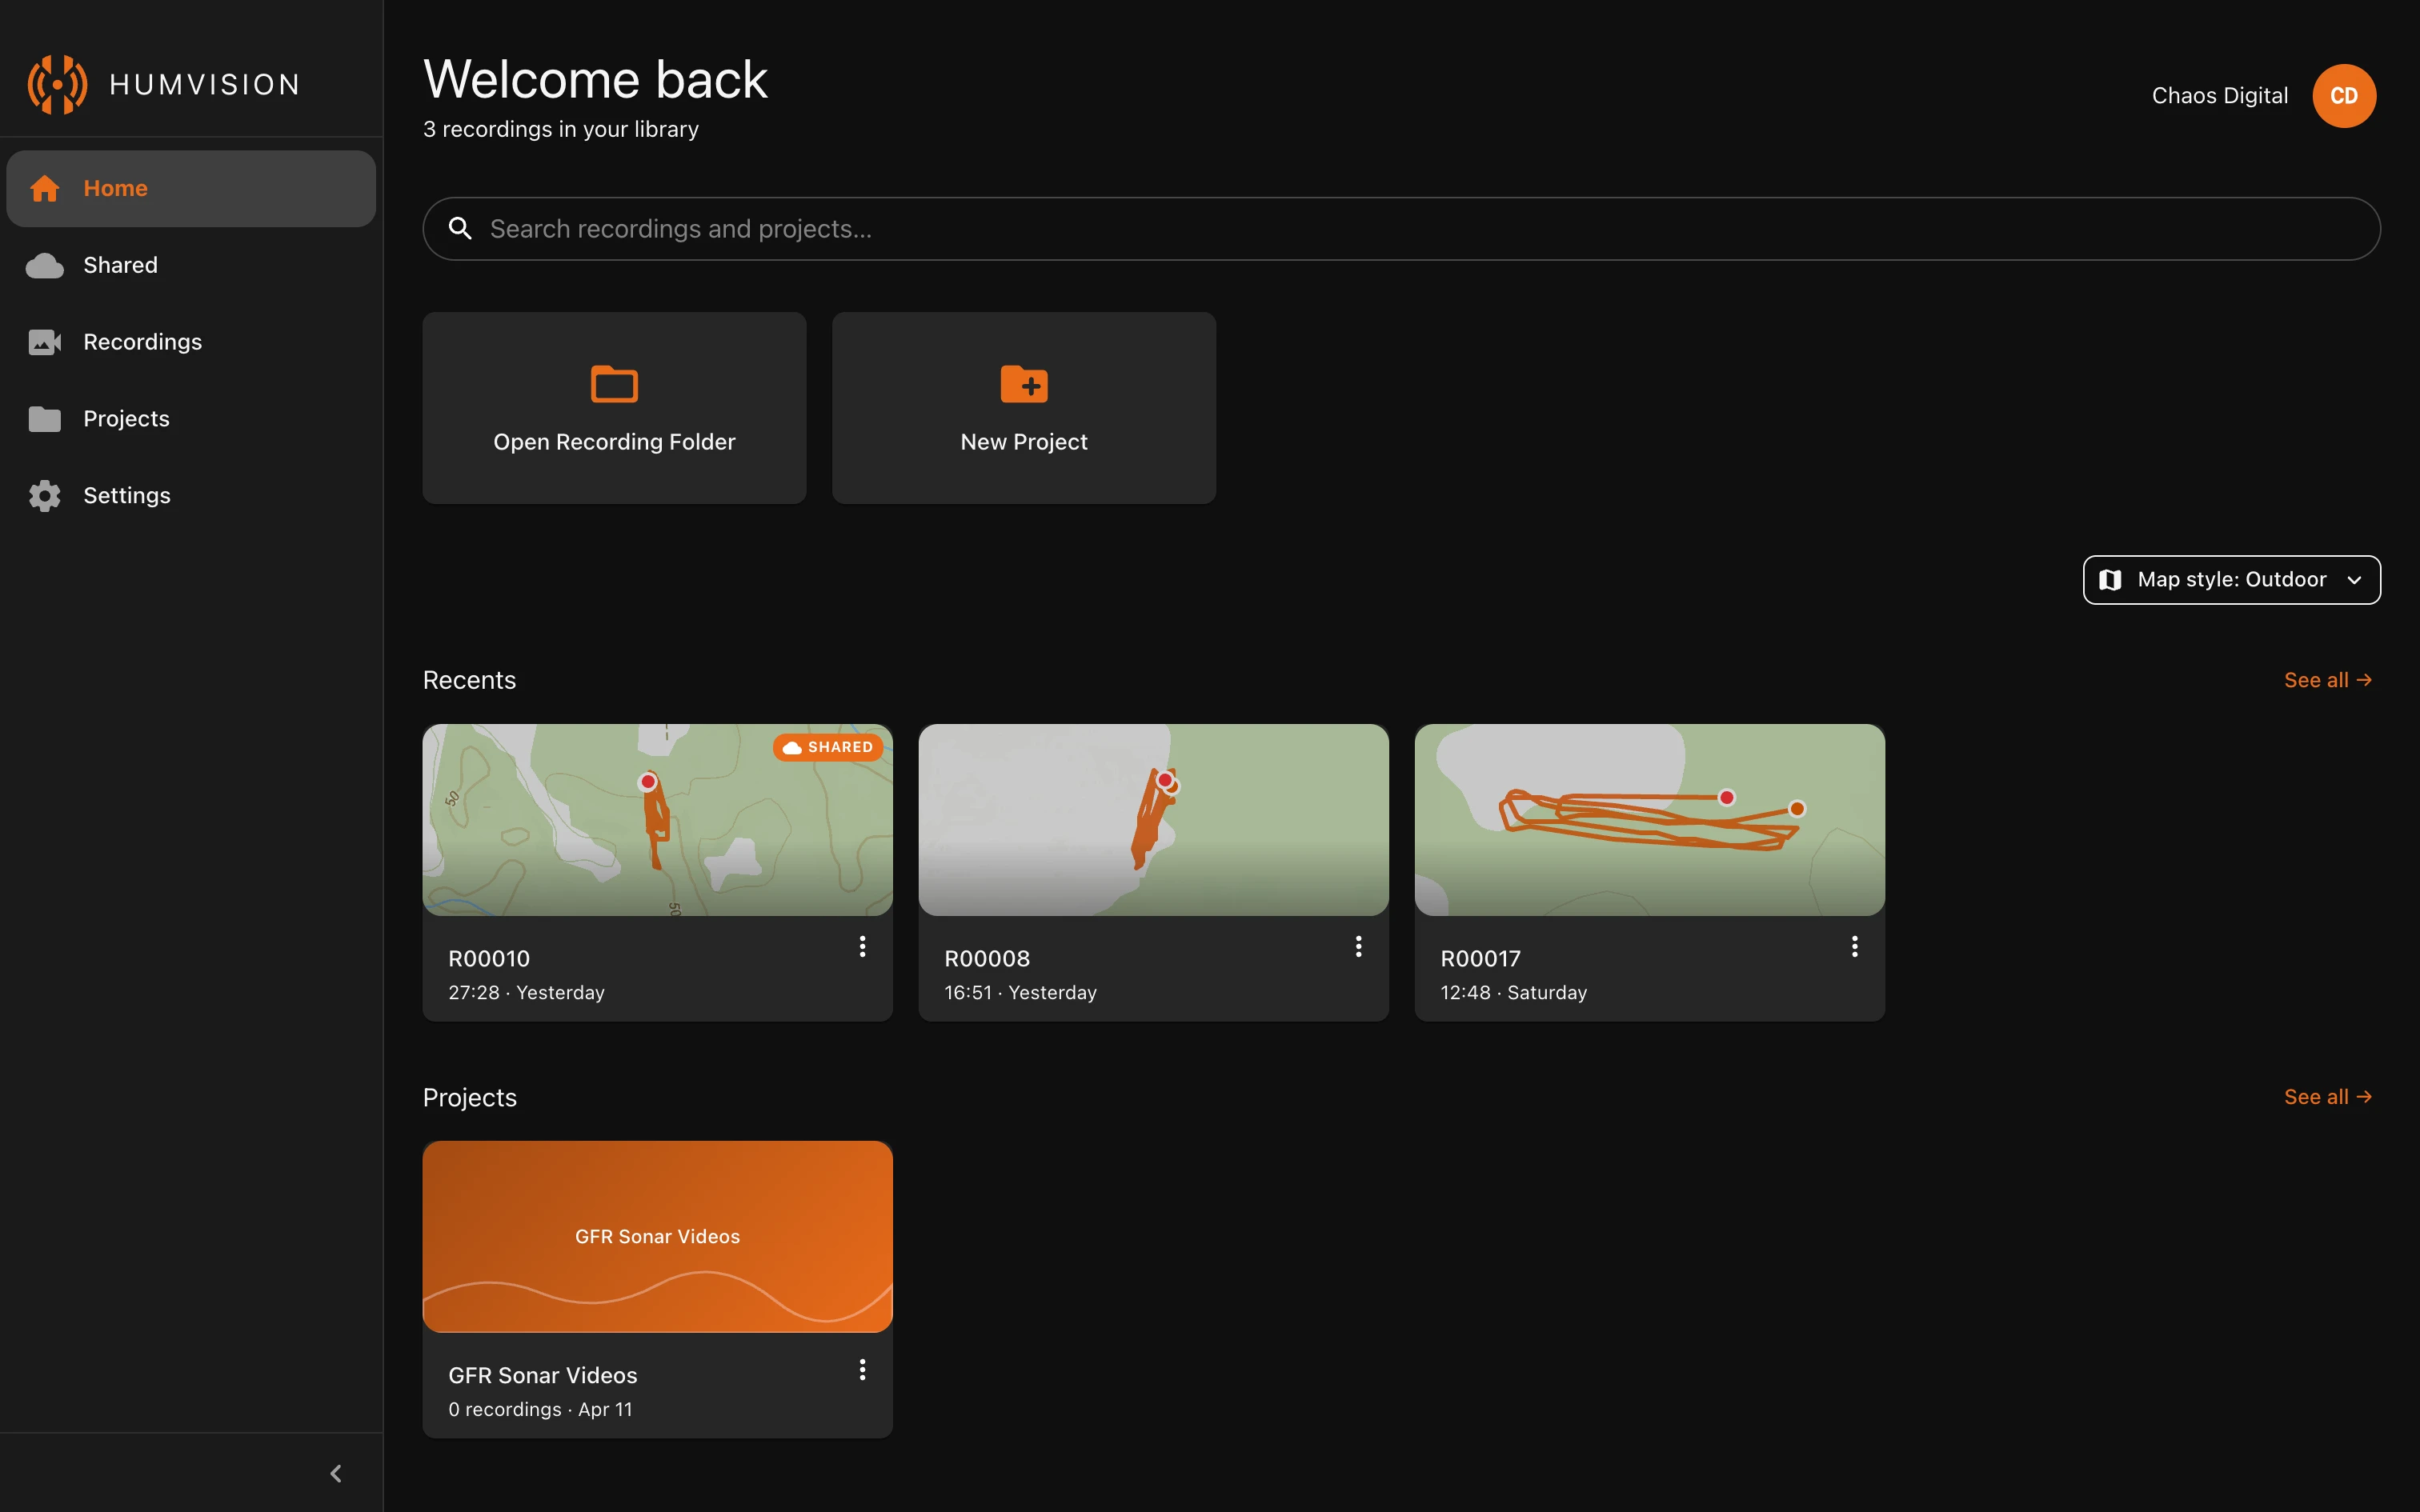Screen dimensions: 2420x1512
Task: Click the Recordings video icon in sidebar
Action: tap(44, 342)
